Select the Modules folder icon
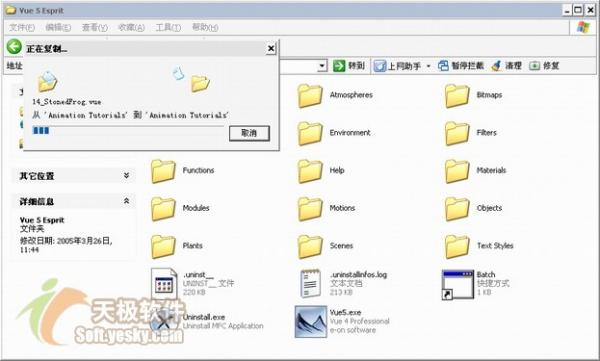The height and width of the screenshot is (361, 600). pyautogui.click(x=163, y=209)
